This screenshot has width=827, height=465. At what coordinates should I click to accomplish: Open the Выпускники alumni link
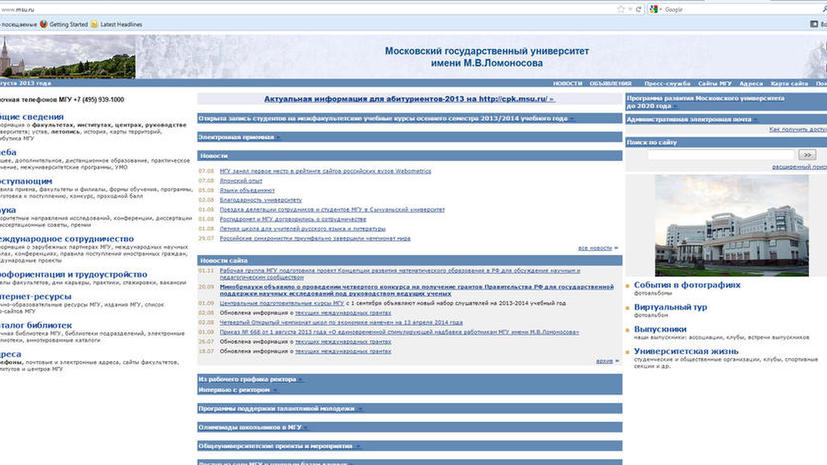660,329
